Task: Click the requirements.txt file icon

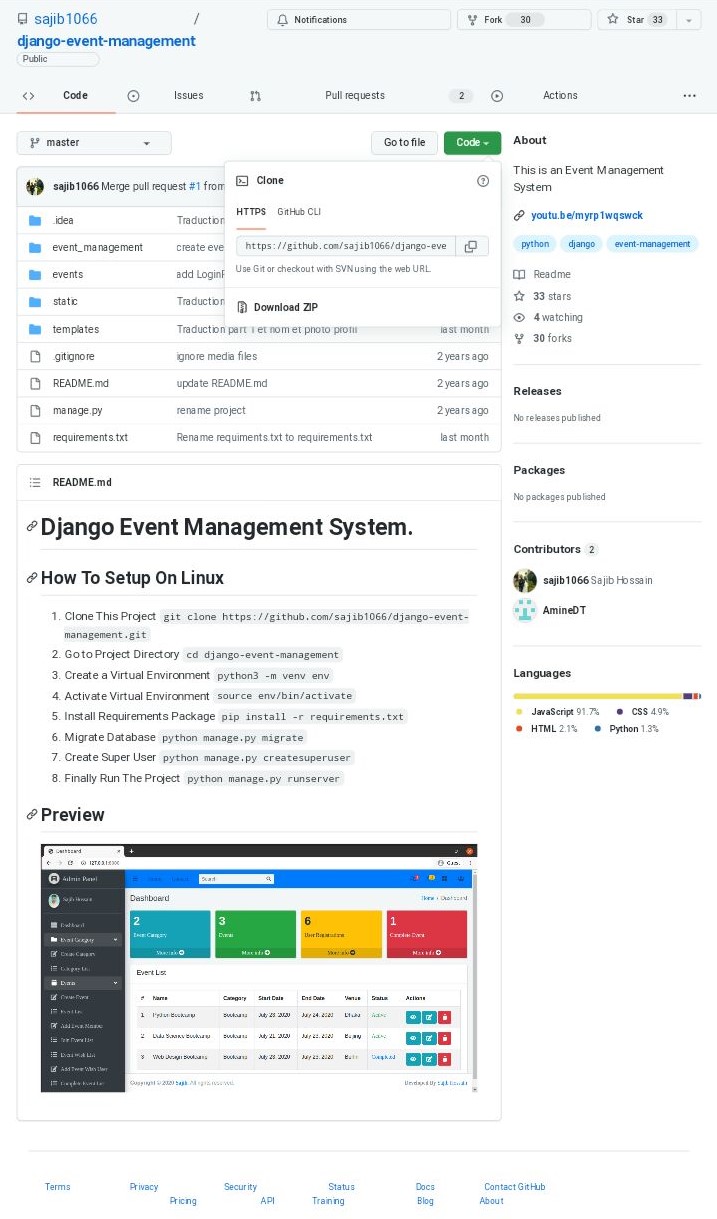Action: [34, 437]
